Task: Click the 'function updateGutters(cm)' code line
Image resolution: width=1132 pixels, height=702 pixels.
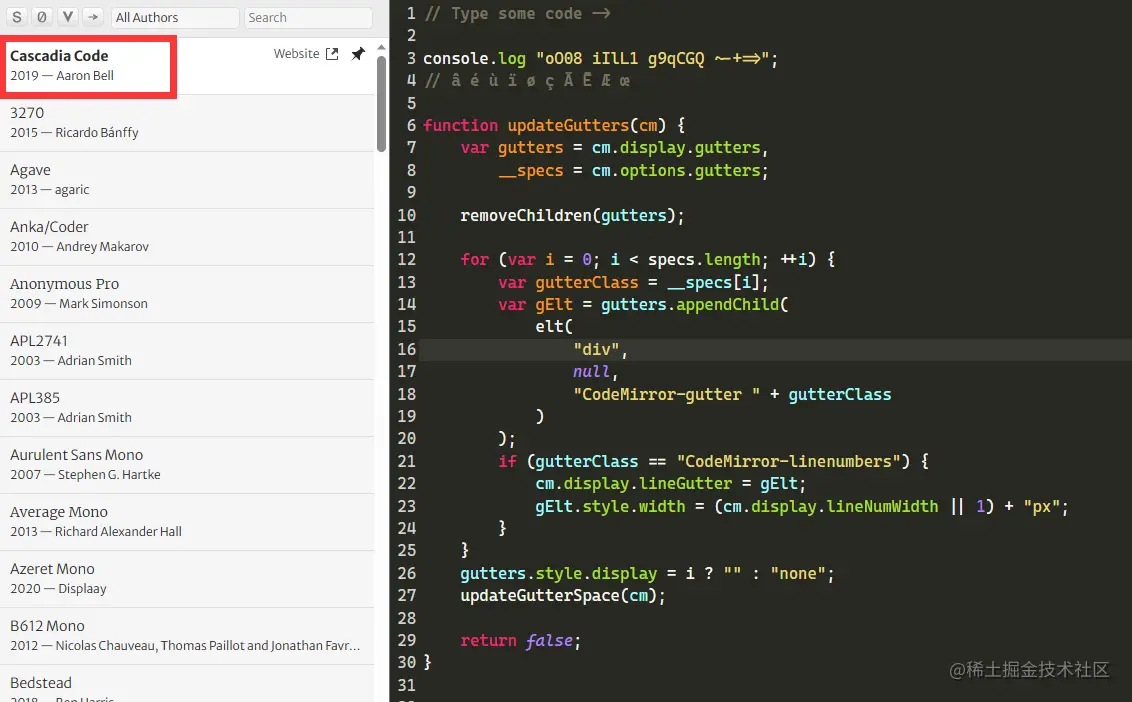Action: 554,125
